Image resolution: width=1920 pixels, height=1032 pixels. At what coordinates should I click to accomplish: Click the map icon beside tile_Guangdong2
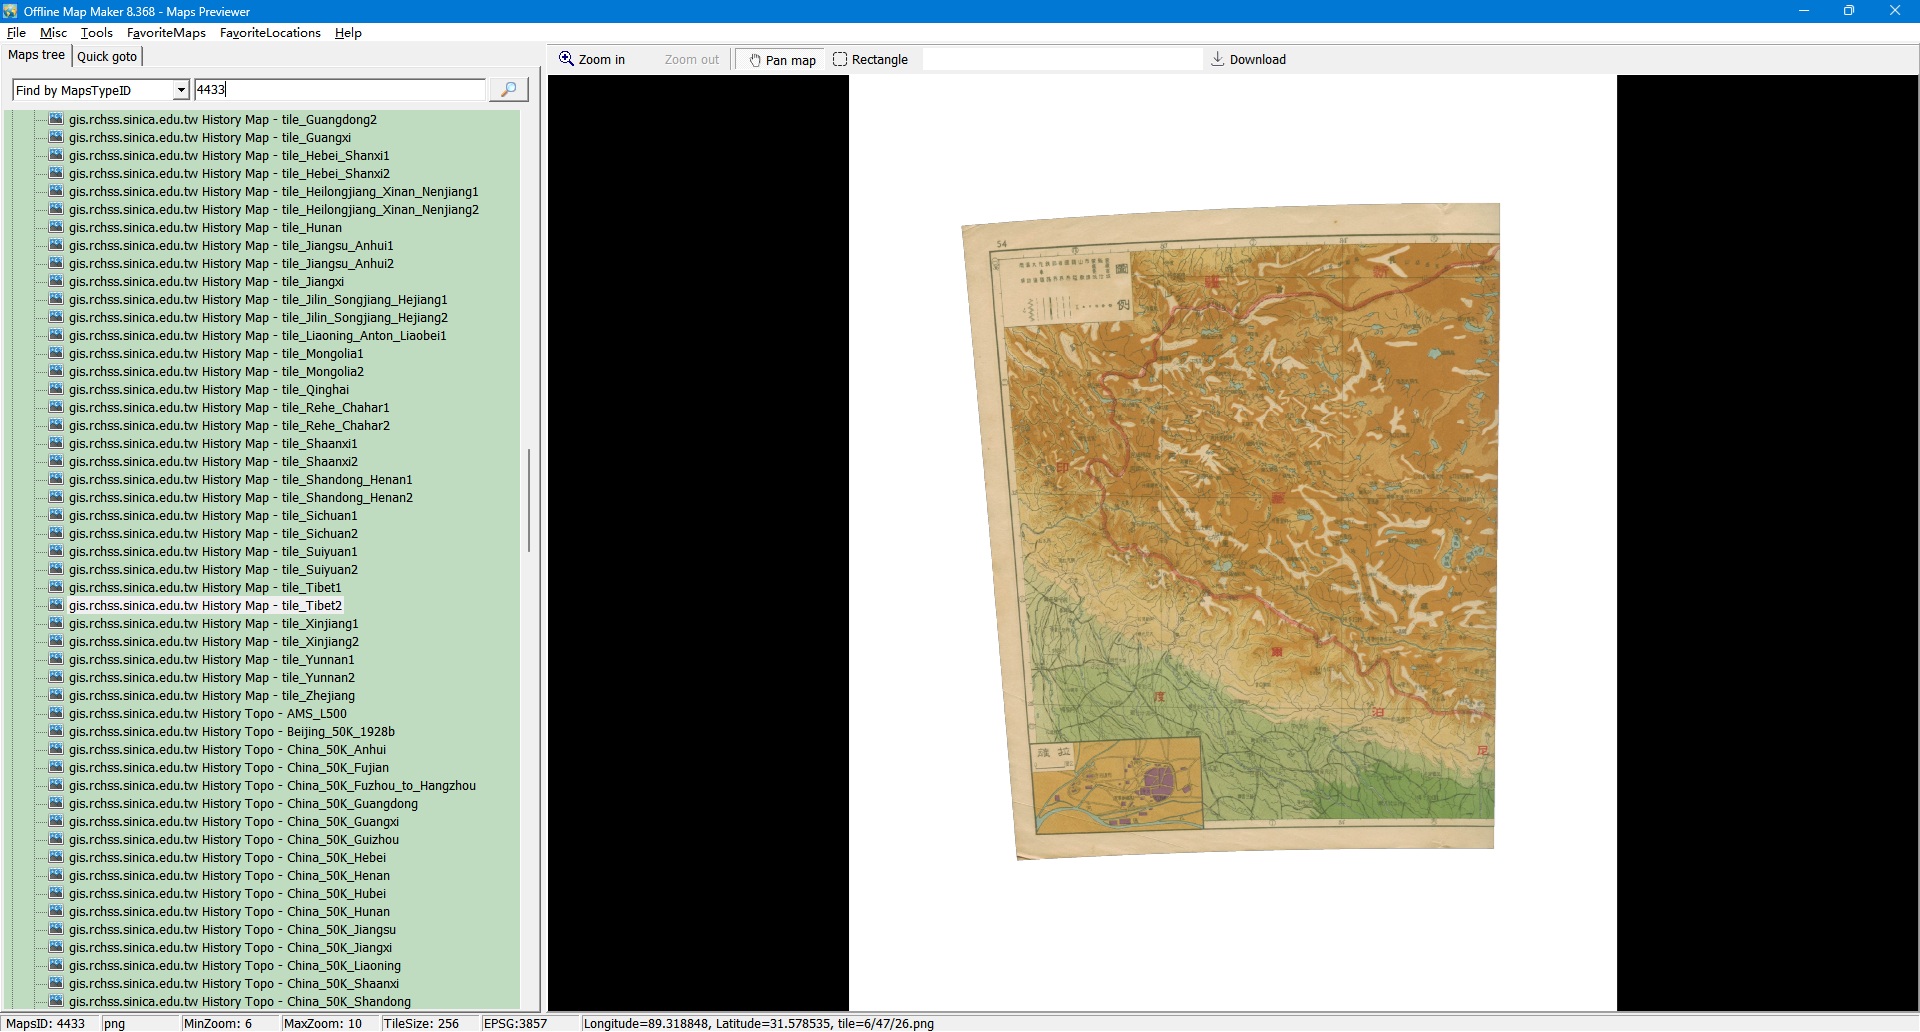(57, 119)
